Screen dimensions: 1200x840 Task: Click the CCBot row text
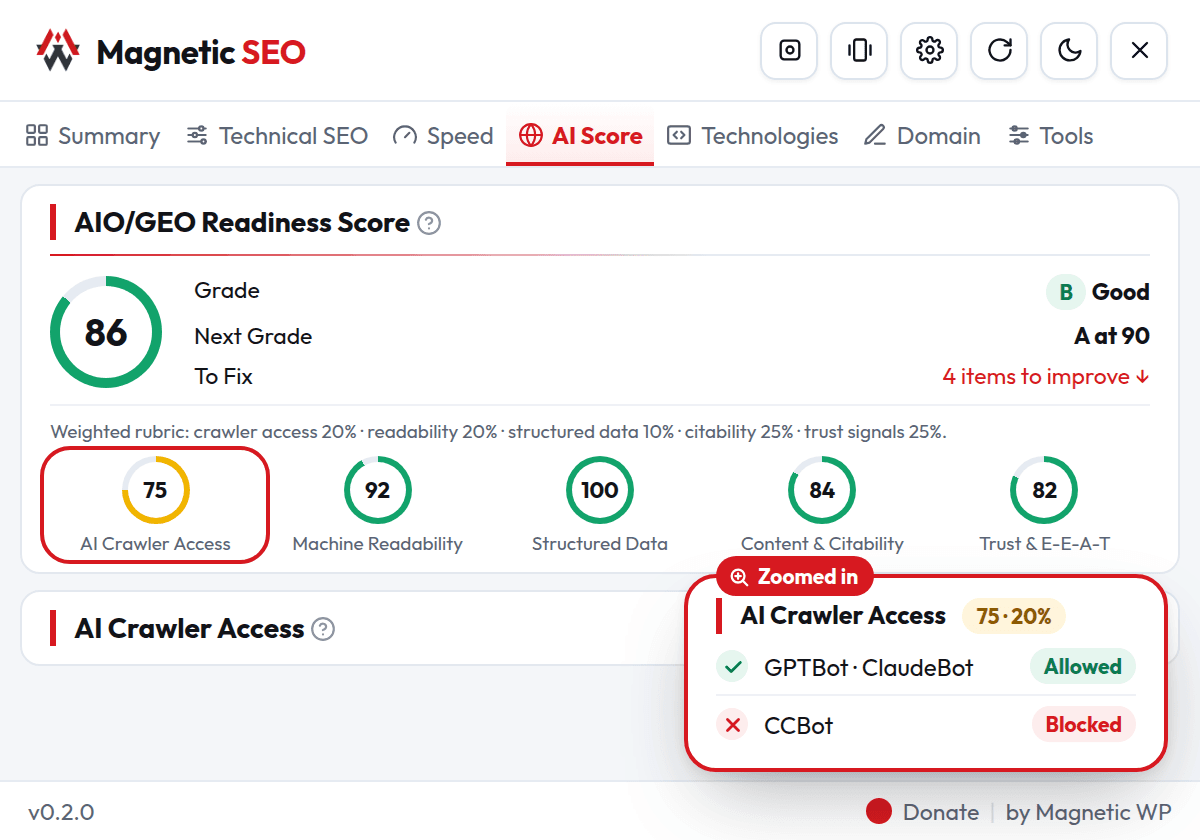pyautogui.click(x=799, y=726)
